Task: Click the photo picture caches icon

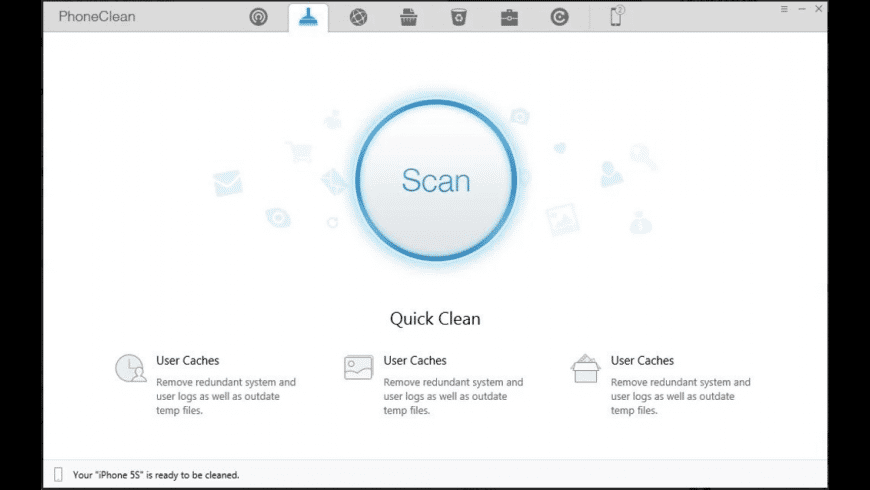Action: [x=358, y=367]
